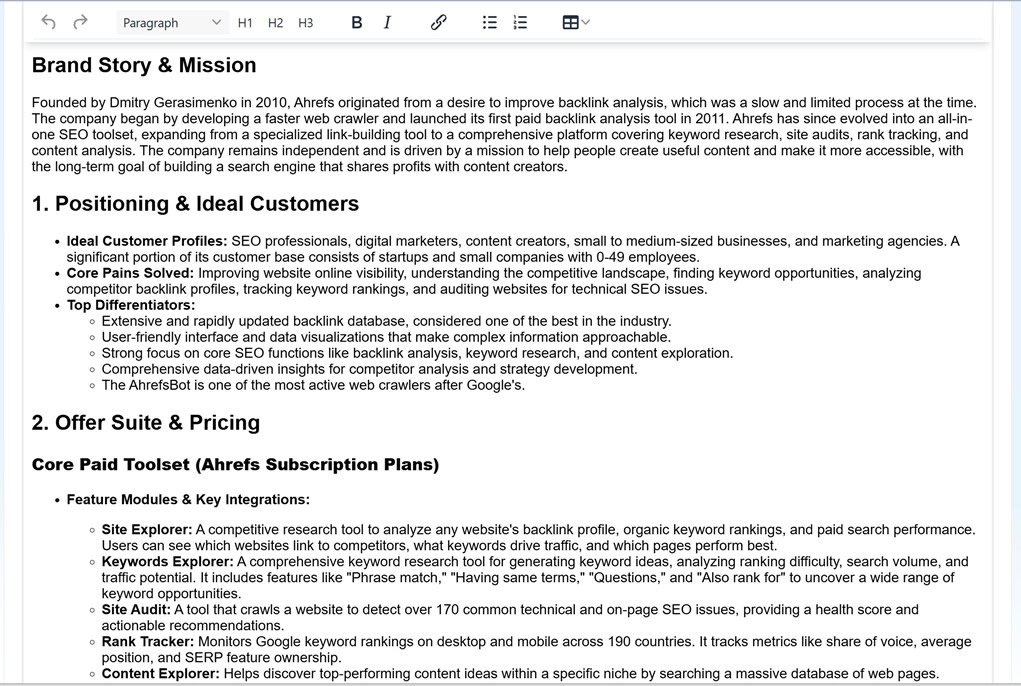This screenshot has width=1021, height=686.
Task: Apply Heading 1 with H1 button
Action: pyautogui.click(x=245, y=23)
